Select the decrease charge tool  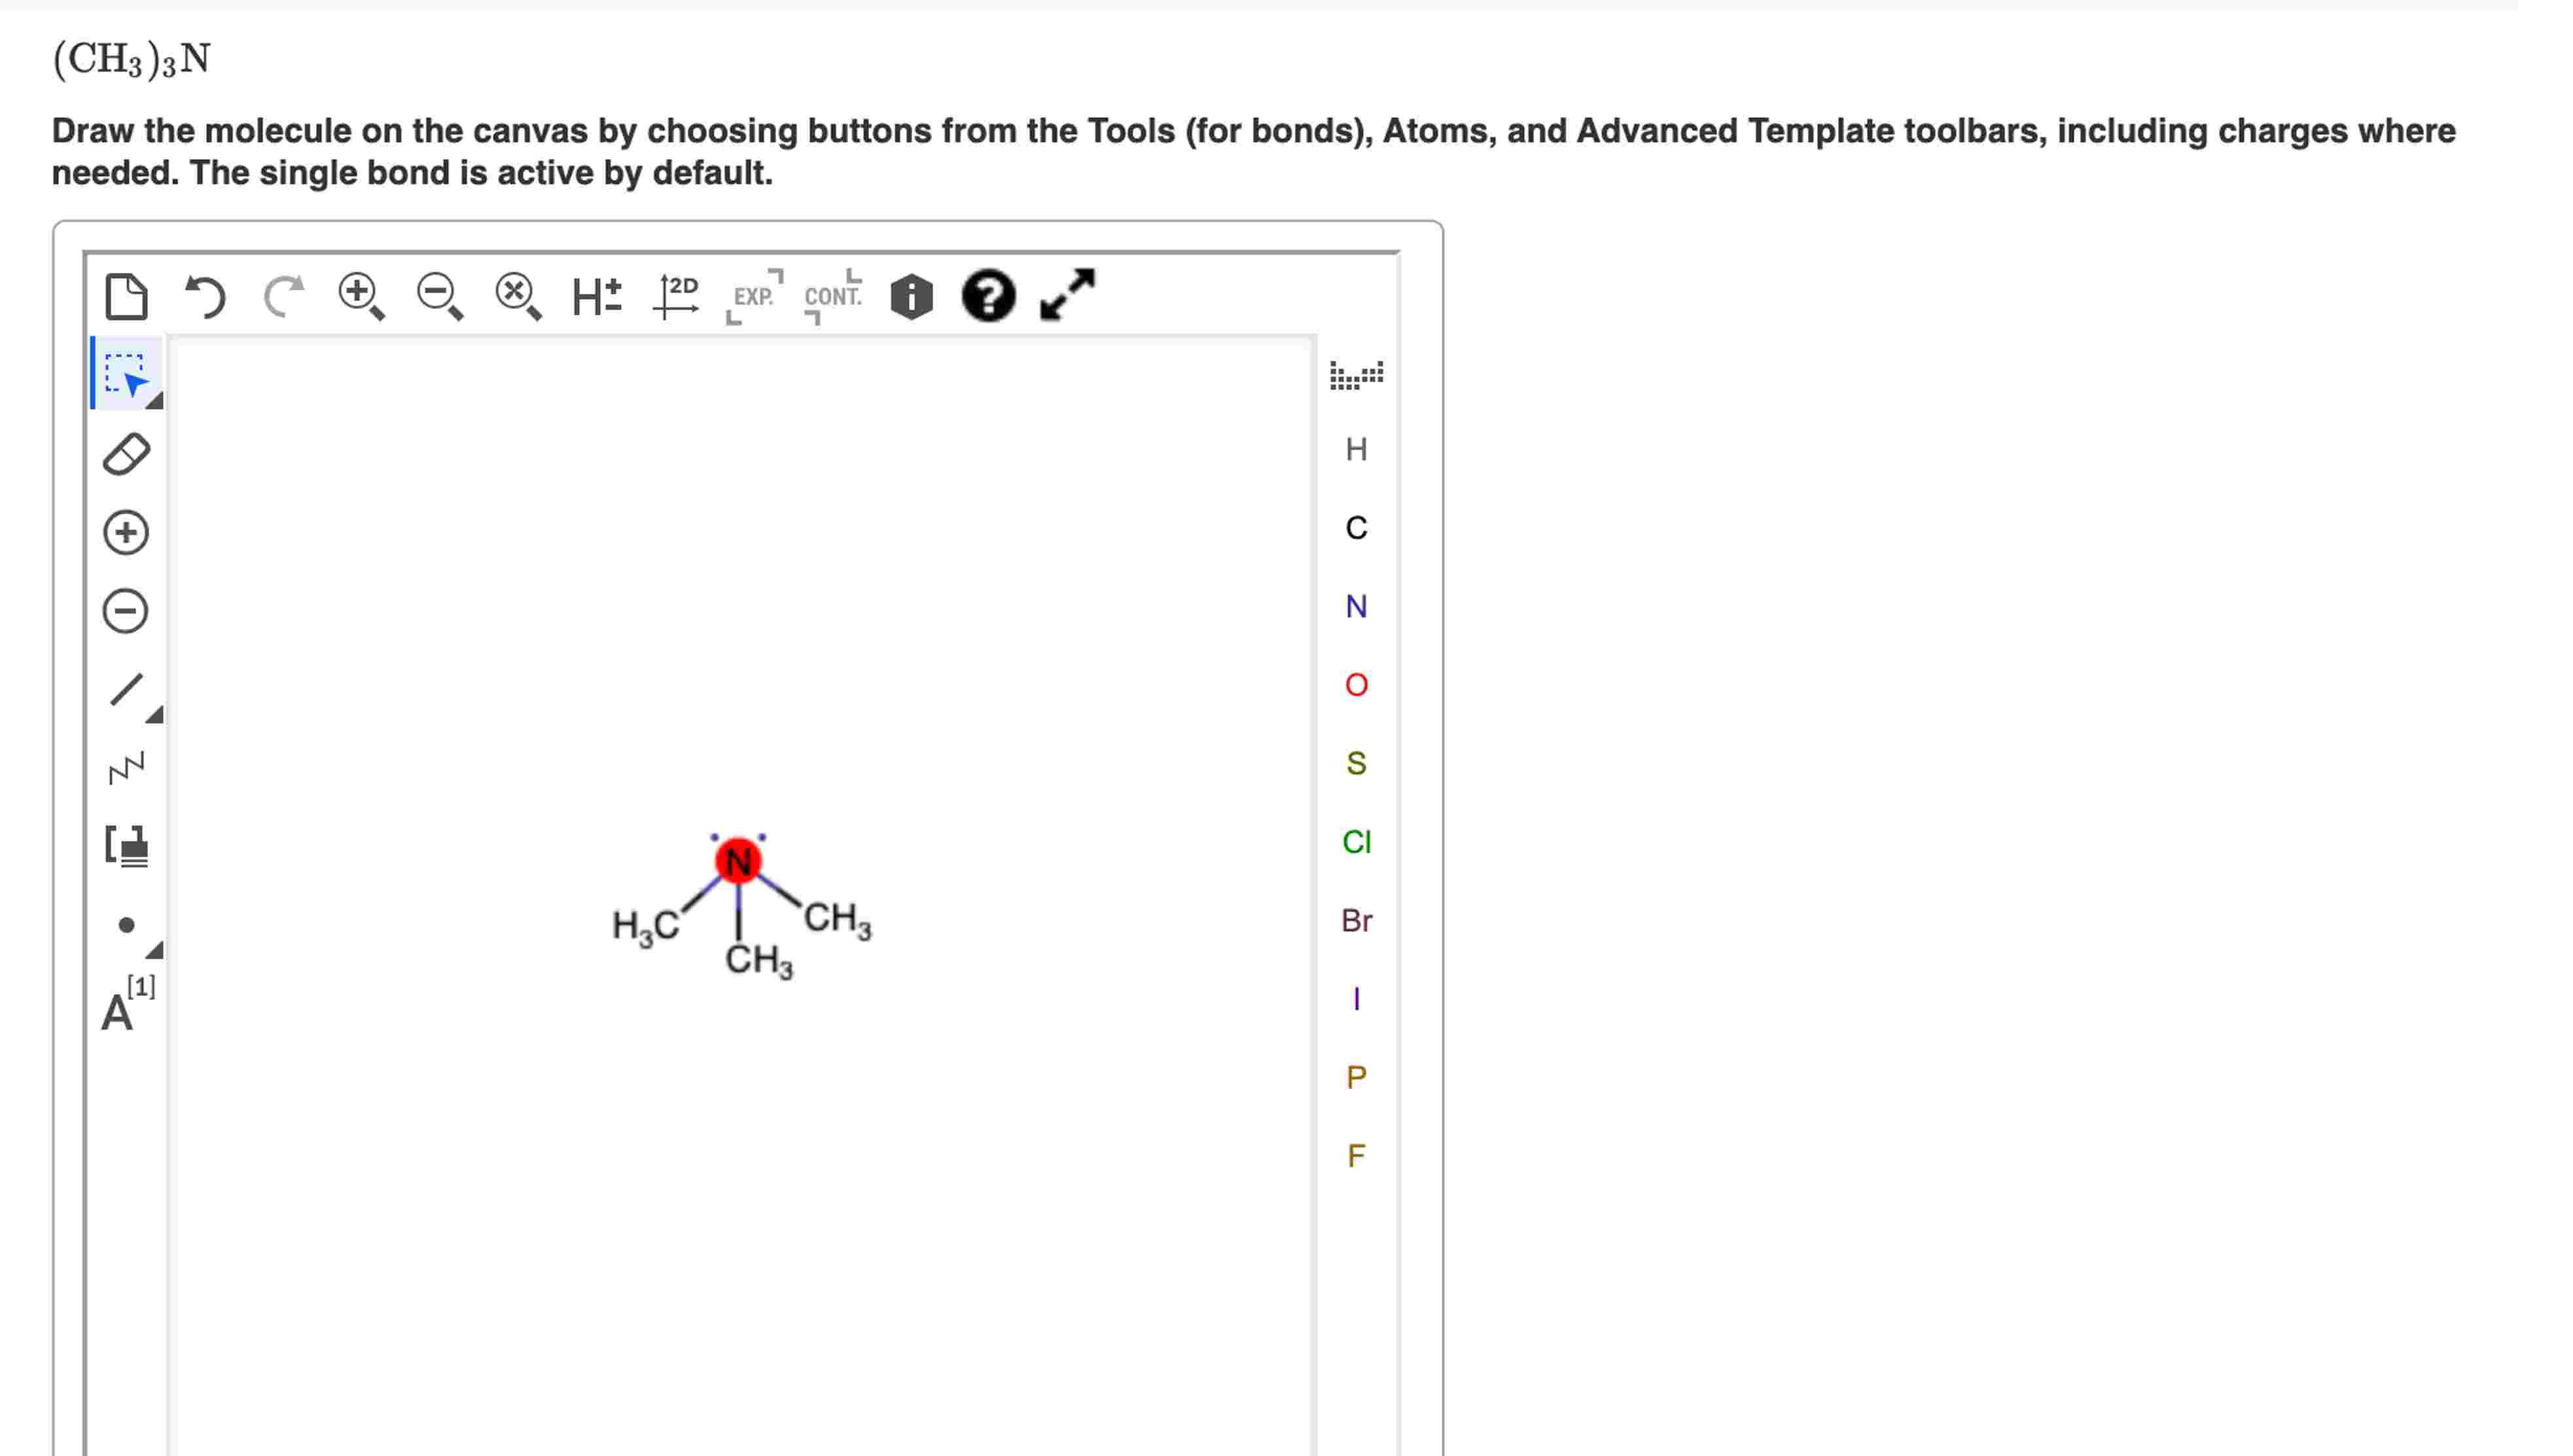point(126,609)
